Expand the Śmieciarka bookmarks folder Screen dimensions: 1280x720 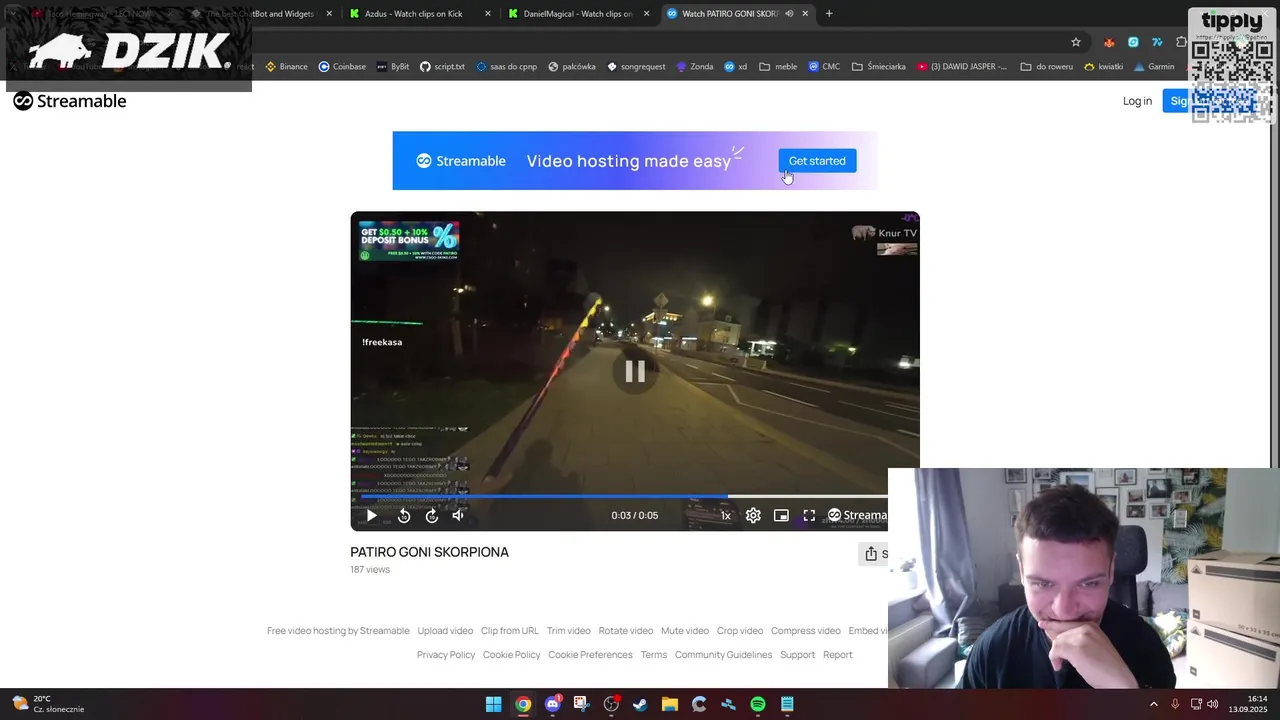pos(879,67)
